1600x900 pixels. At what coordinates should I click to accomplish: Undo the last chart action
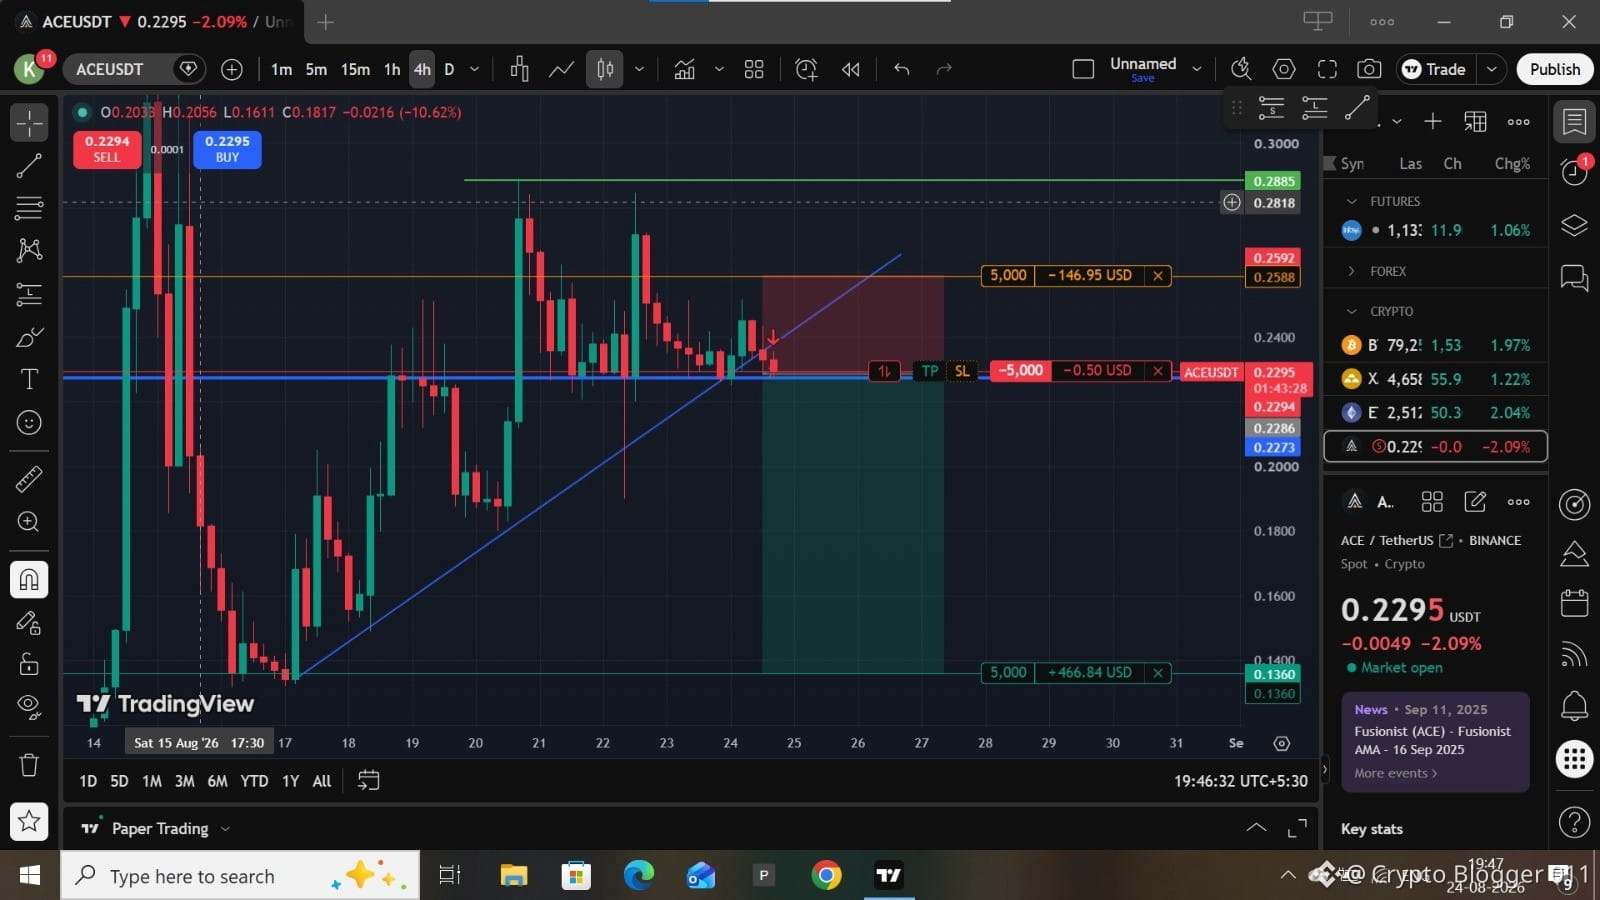(902, 69)
